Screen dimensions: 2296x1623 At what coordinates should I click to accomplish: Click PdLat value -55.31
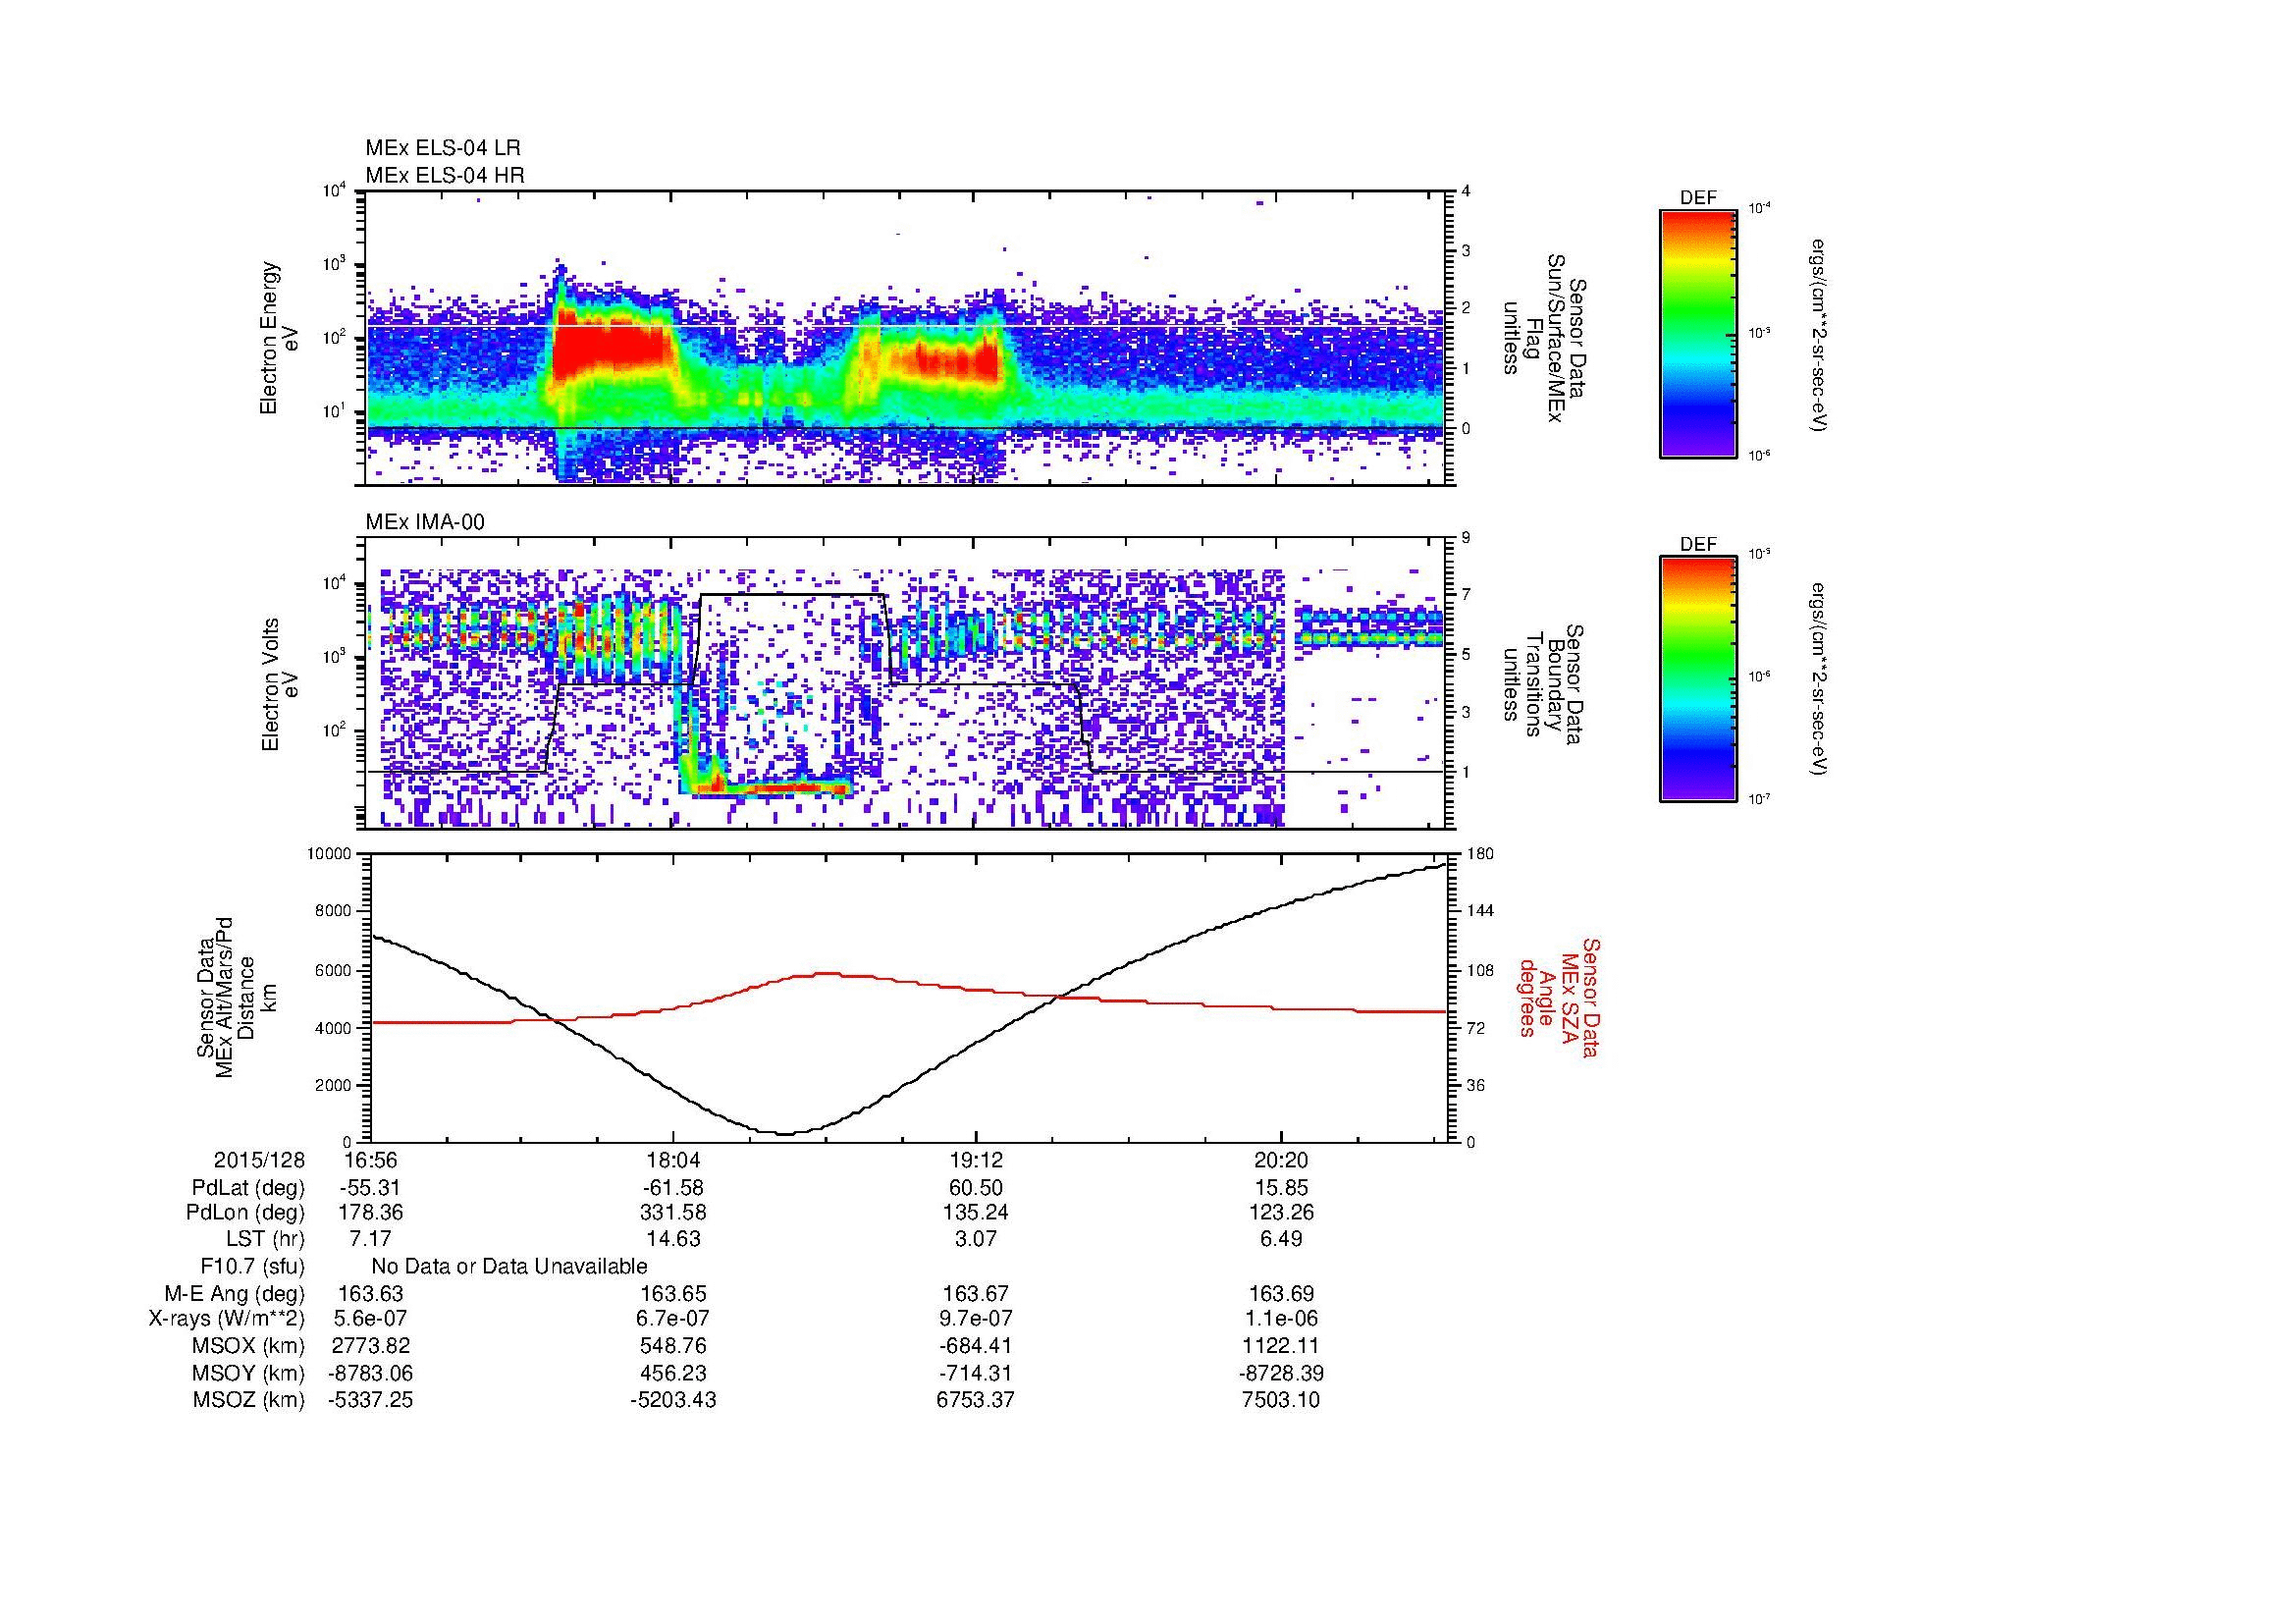pyautogui.click(x=370, y=1188)
